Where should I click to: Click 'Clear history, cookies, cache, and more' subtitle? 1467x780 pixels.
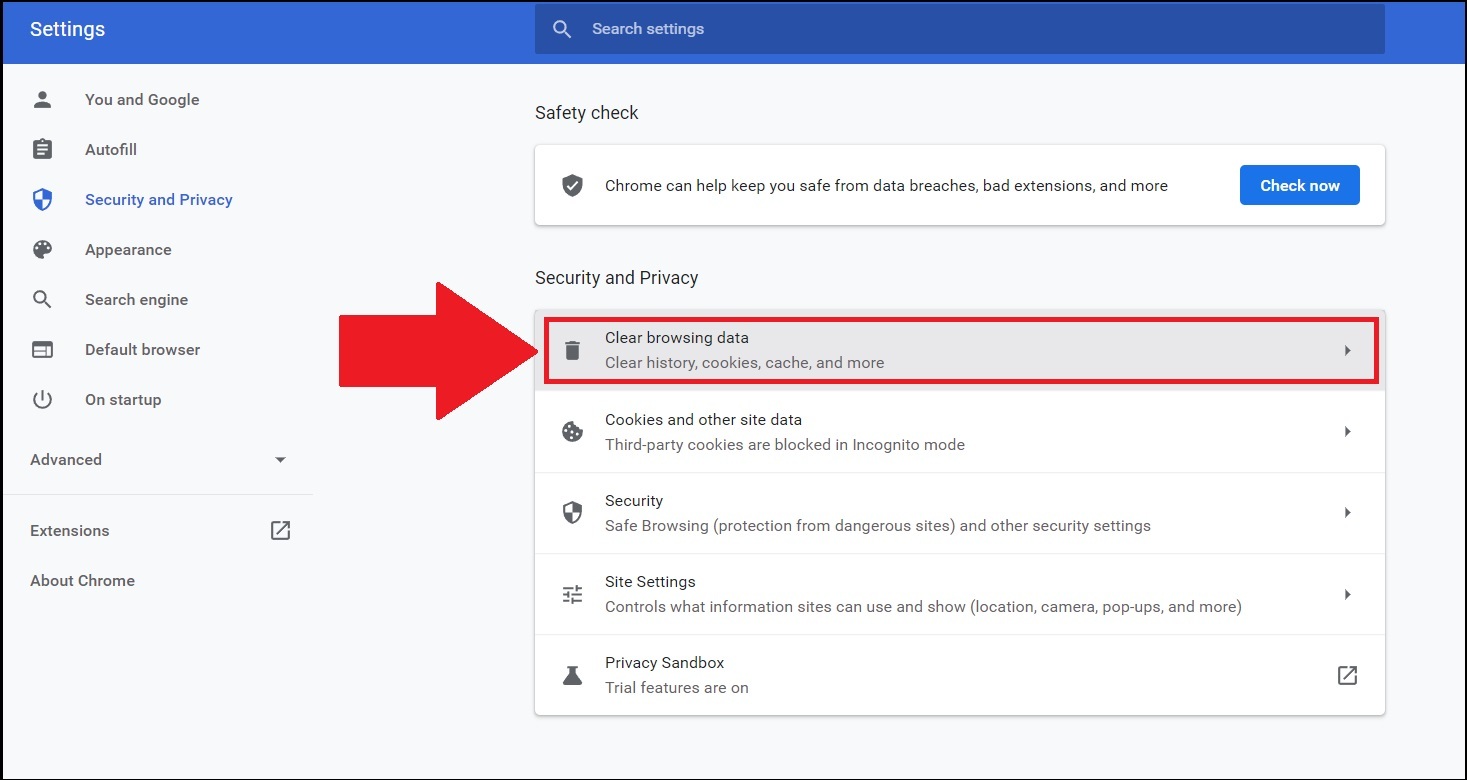[745, 363]
